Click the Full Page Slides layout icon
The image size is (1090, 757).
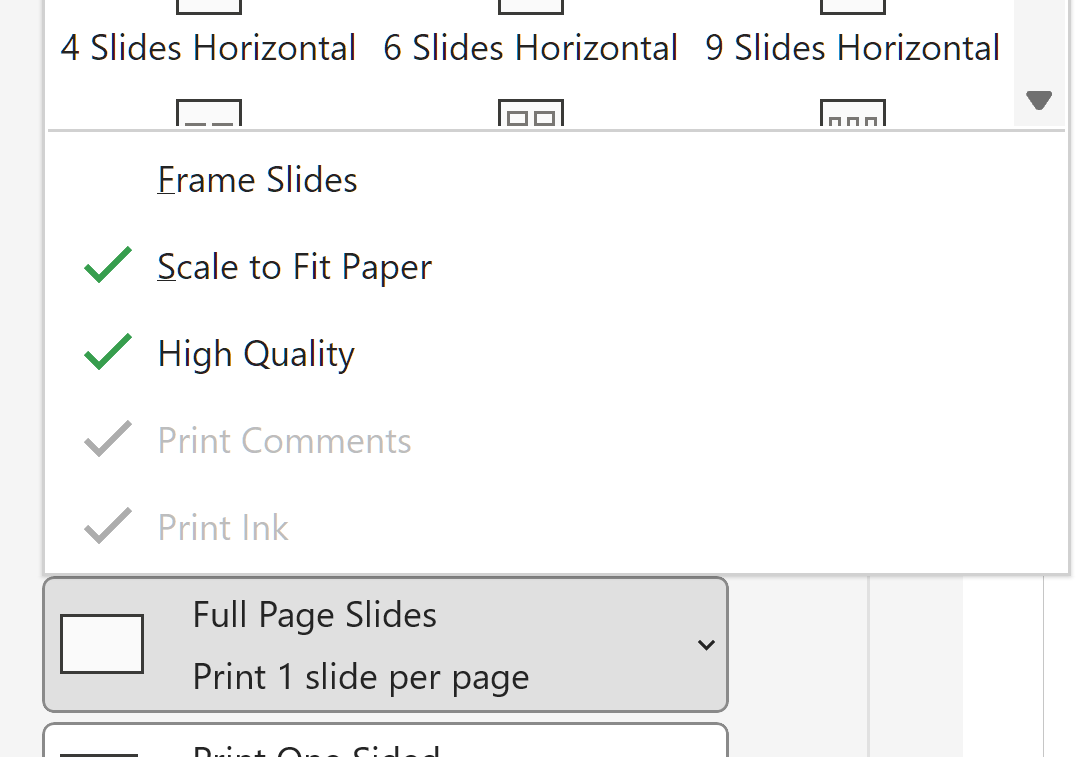coord(102,644)
